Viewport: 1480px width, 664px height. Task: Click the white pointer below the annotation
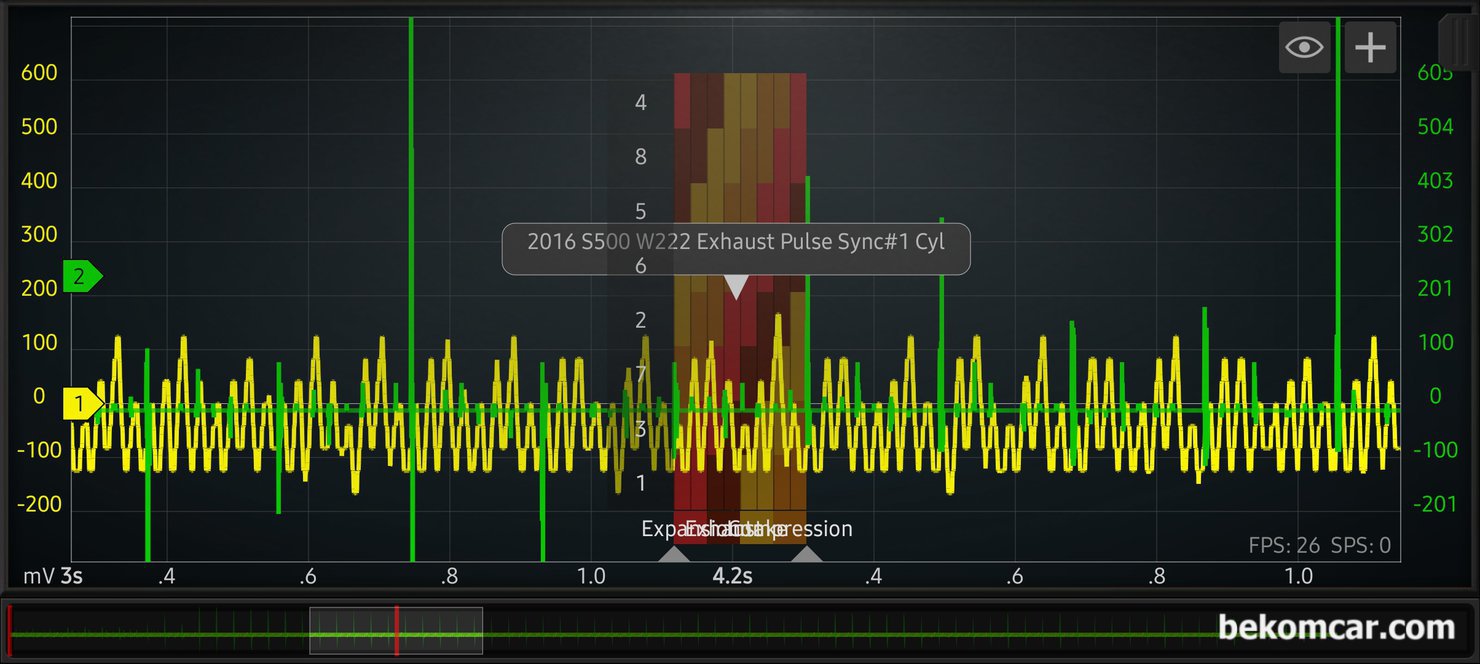pos(736,288)
